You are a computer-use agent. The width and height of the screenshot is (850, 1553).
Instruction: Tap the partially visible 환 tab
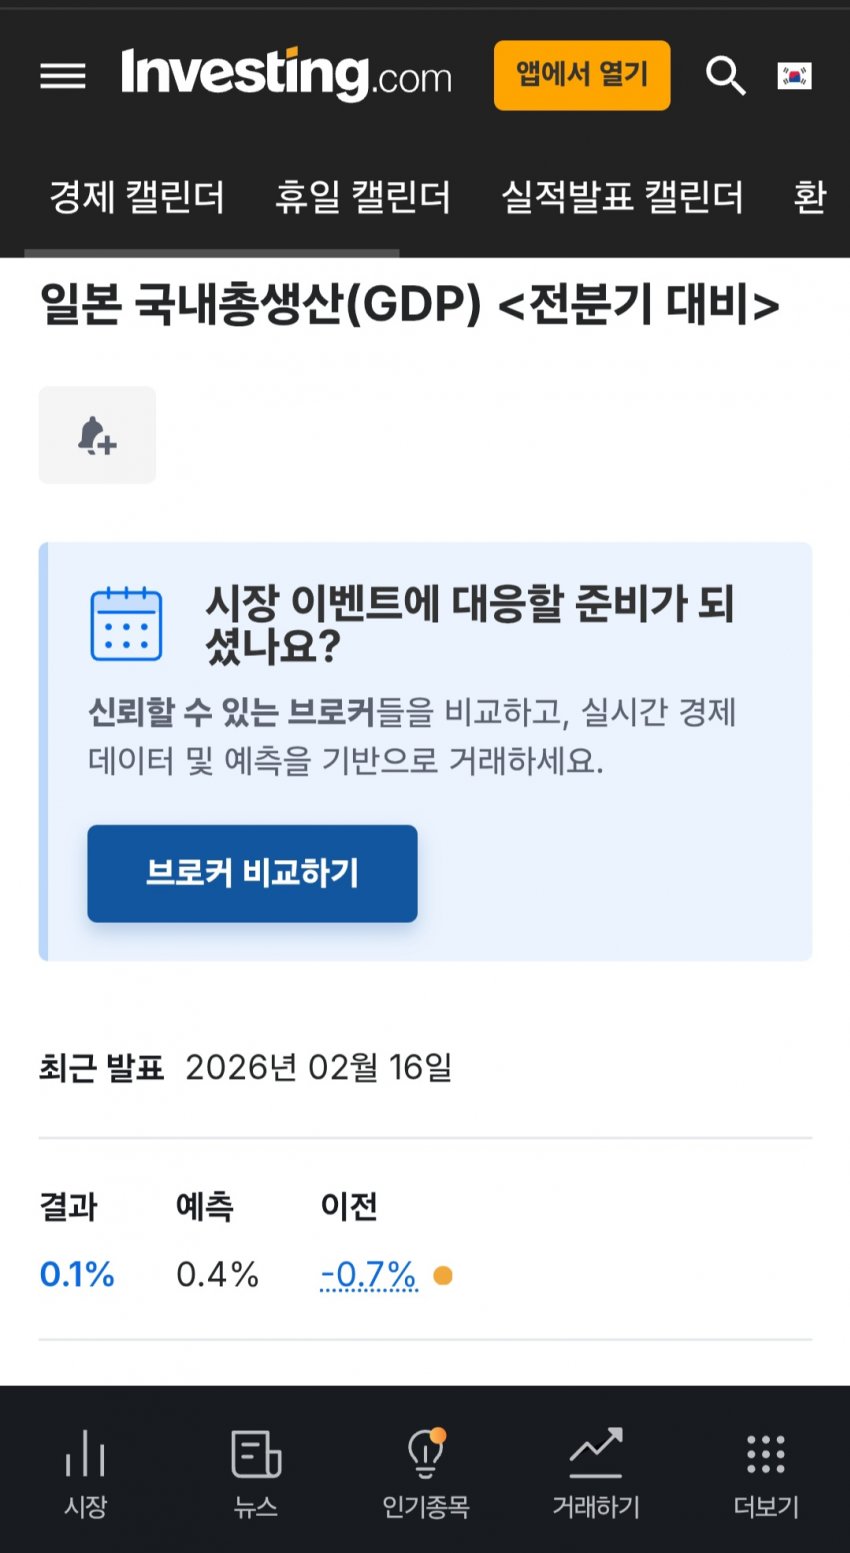[809, 197]
